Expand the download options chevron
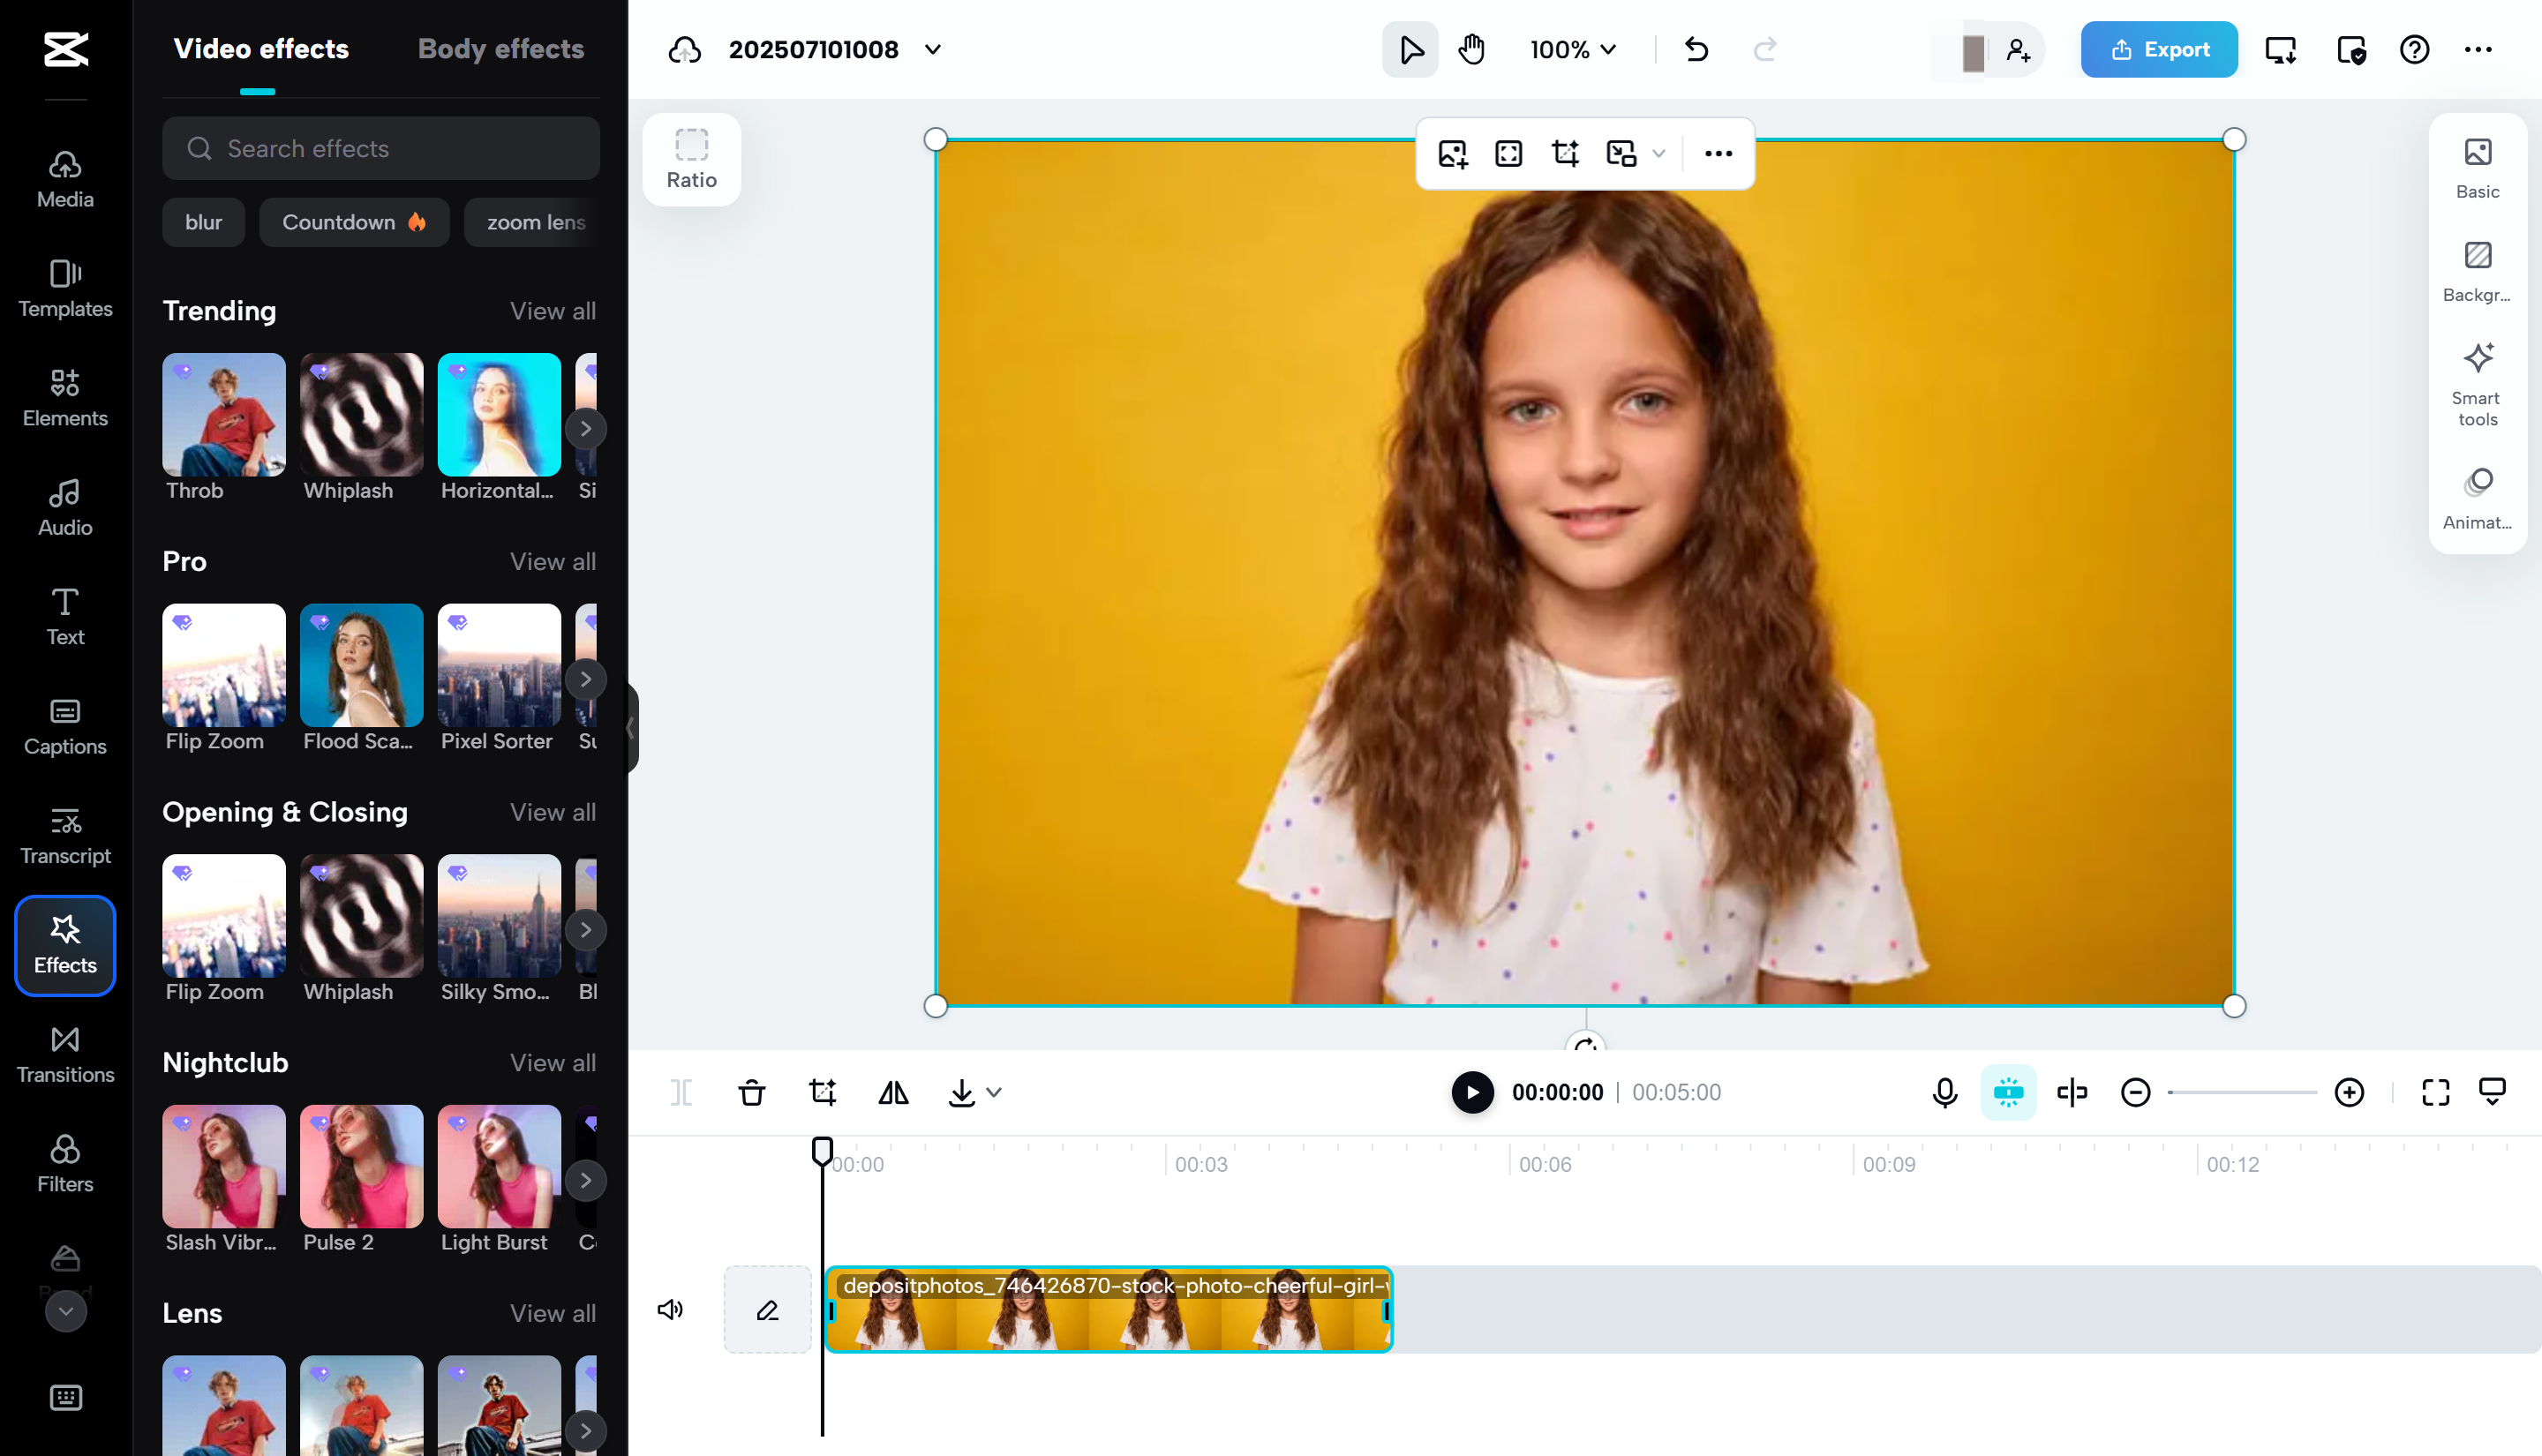The image size is (2542, 1456). click(x=993, y=1093)
